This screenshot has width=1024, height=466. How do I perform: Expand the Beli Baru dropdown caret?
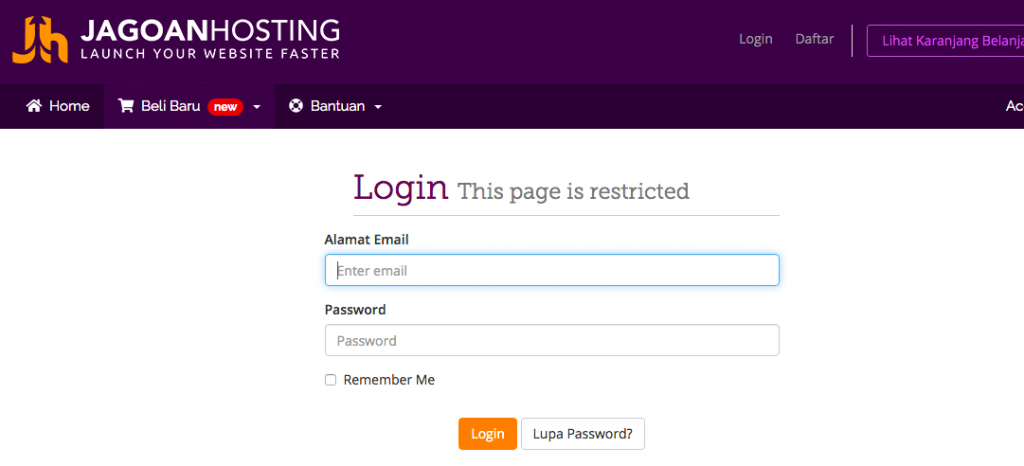click(x=257, y=107)
